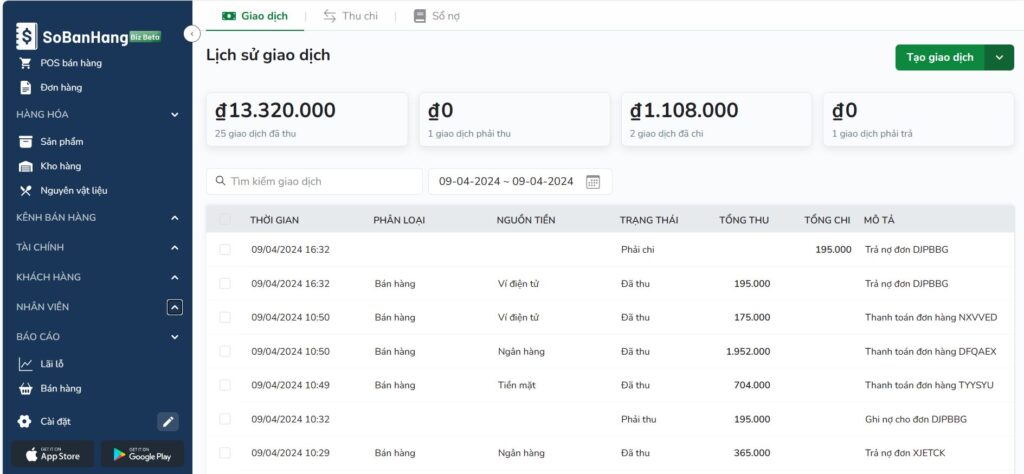This screenshot has height=474, width=1024.
Task: Click the pencil edit icon beside Cài đặt
Action: click(x=168, y=422)
